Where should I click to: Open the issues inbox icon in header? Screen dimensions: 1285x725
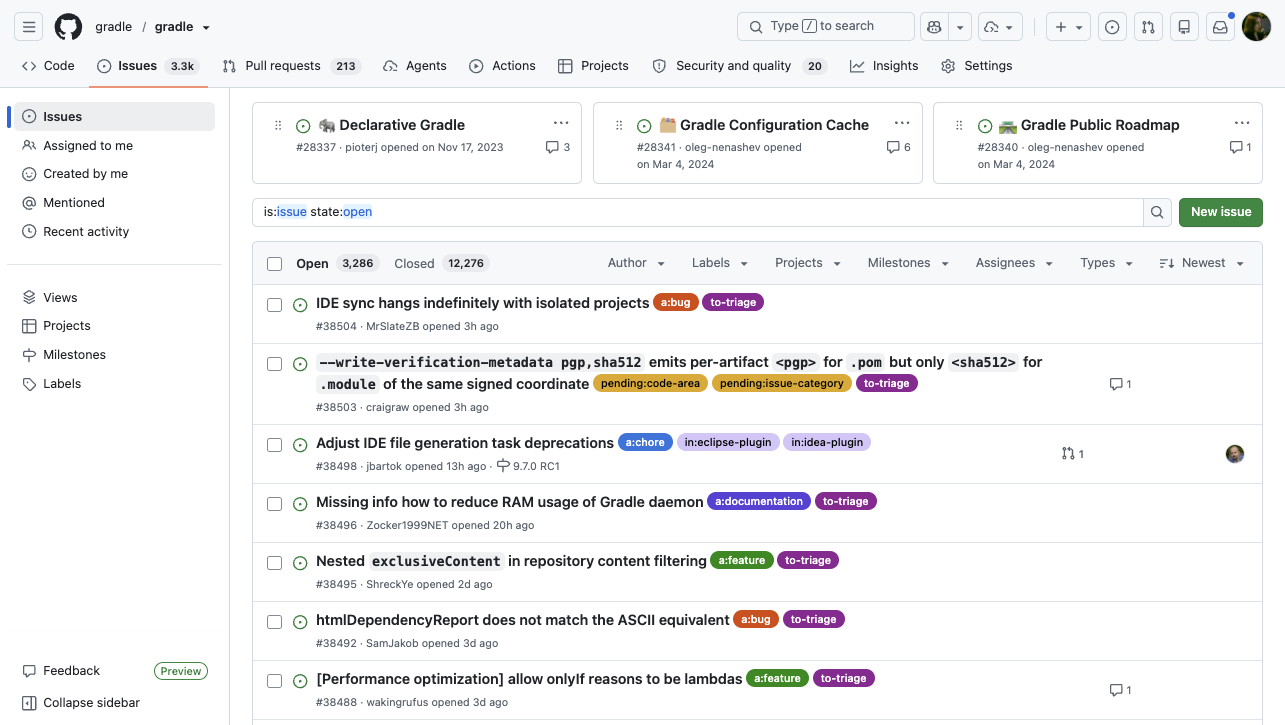(x=1111, y=27)
